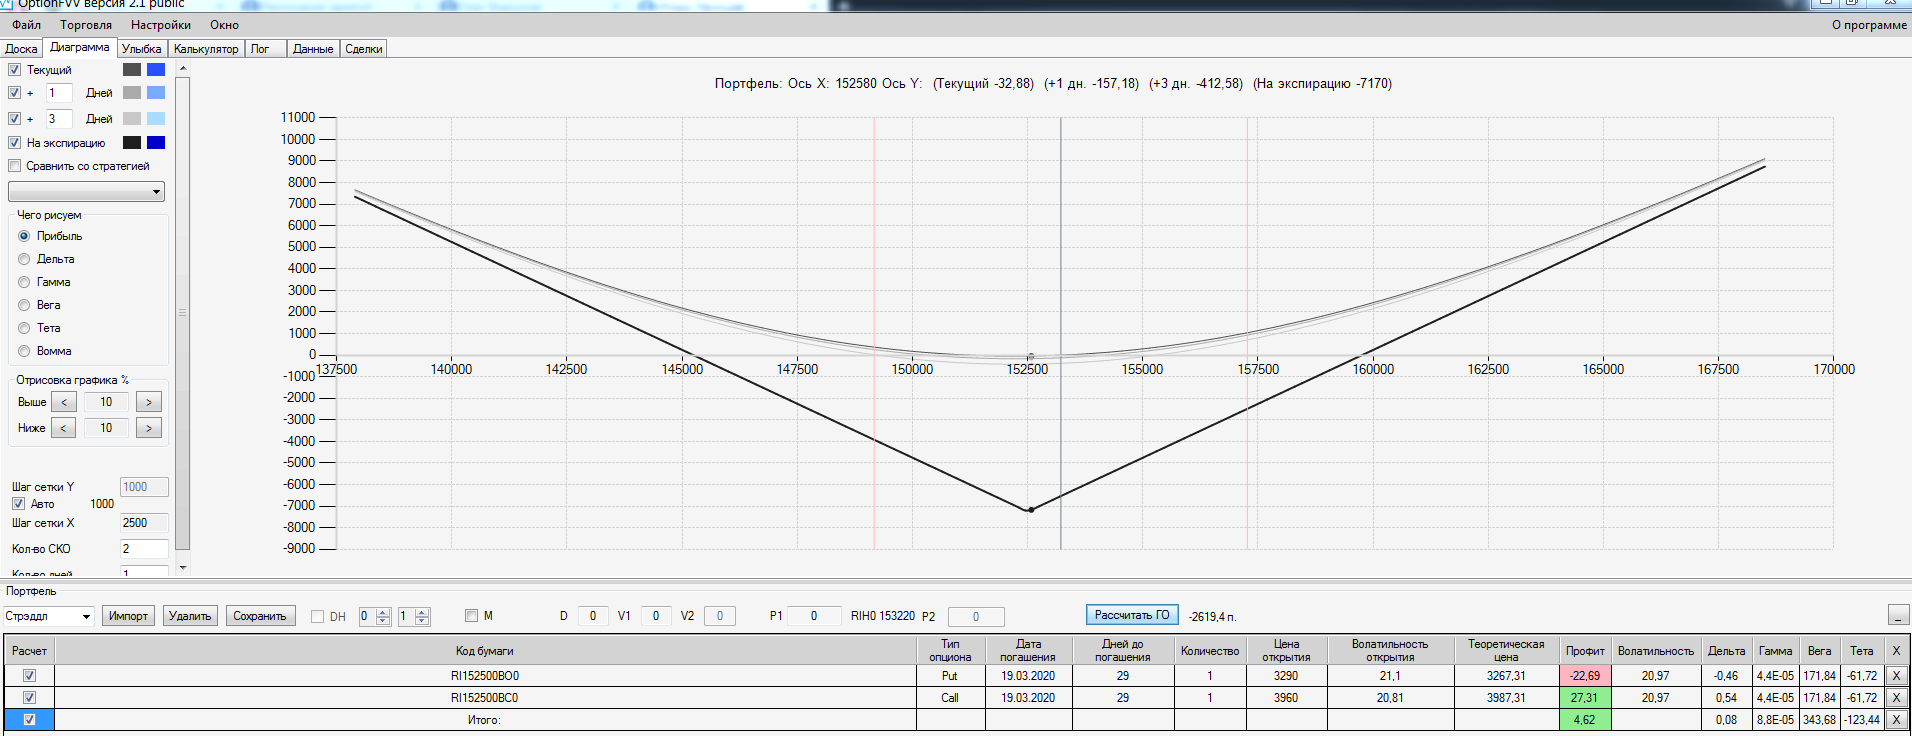Pick the blue Текущий color swatch
This screenshot has width=1912, height=736.
point(156,70)
